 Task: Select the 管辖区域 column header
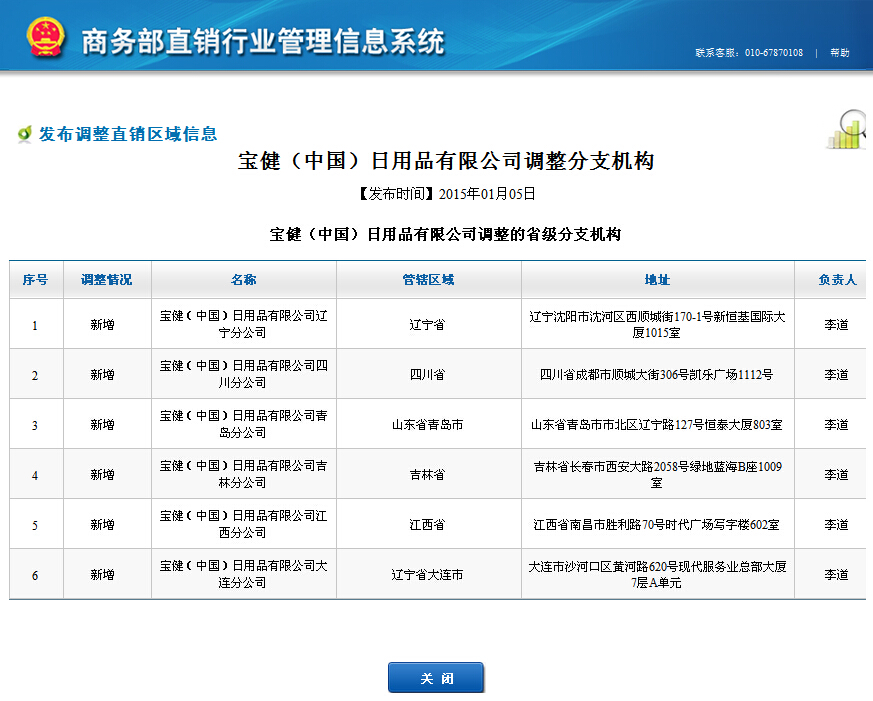coord(428,280)
